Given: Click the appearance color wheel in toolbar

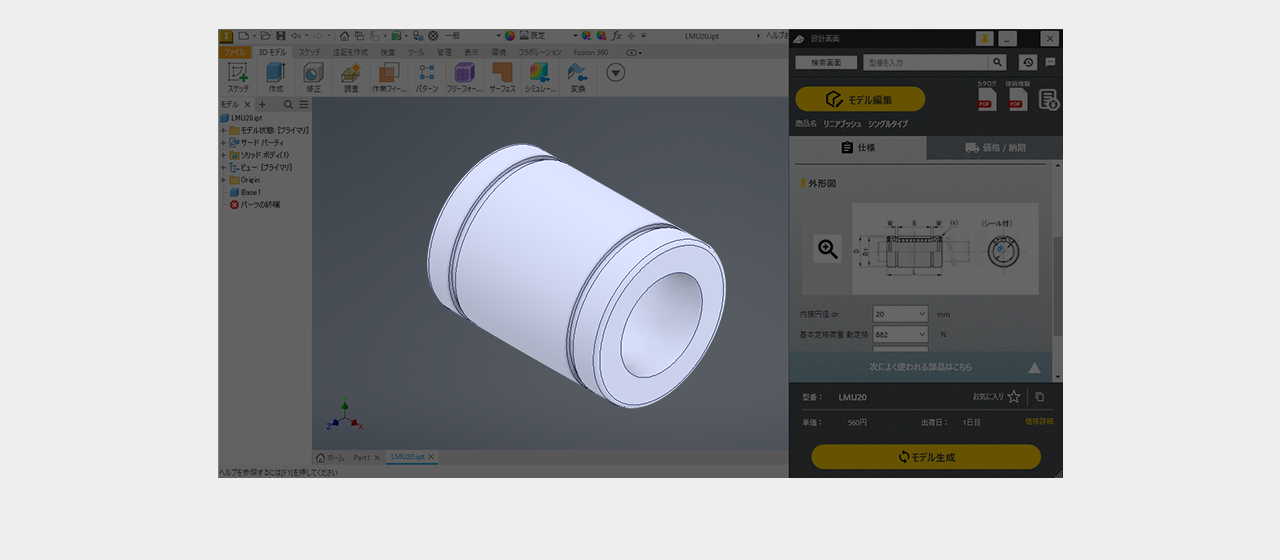Looking at the screenshot, I should pos(510,35).
